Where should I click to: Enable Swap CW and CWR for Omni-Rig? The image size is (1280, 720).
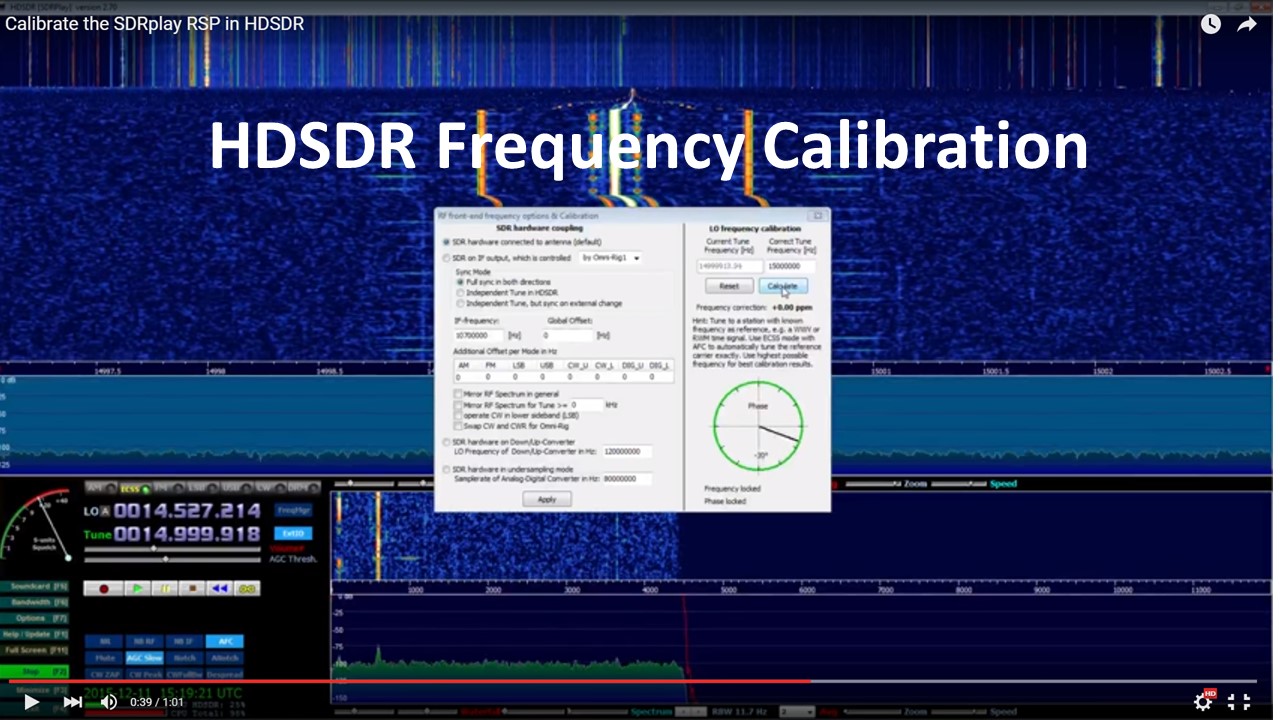coord(458,426)
